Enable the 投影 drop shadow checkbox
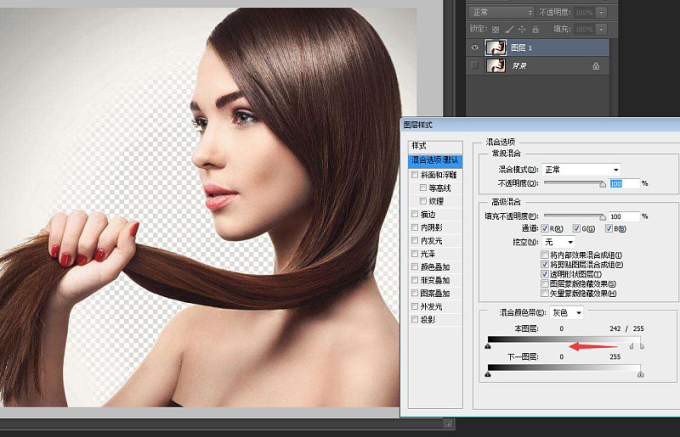 pos(414,319)
